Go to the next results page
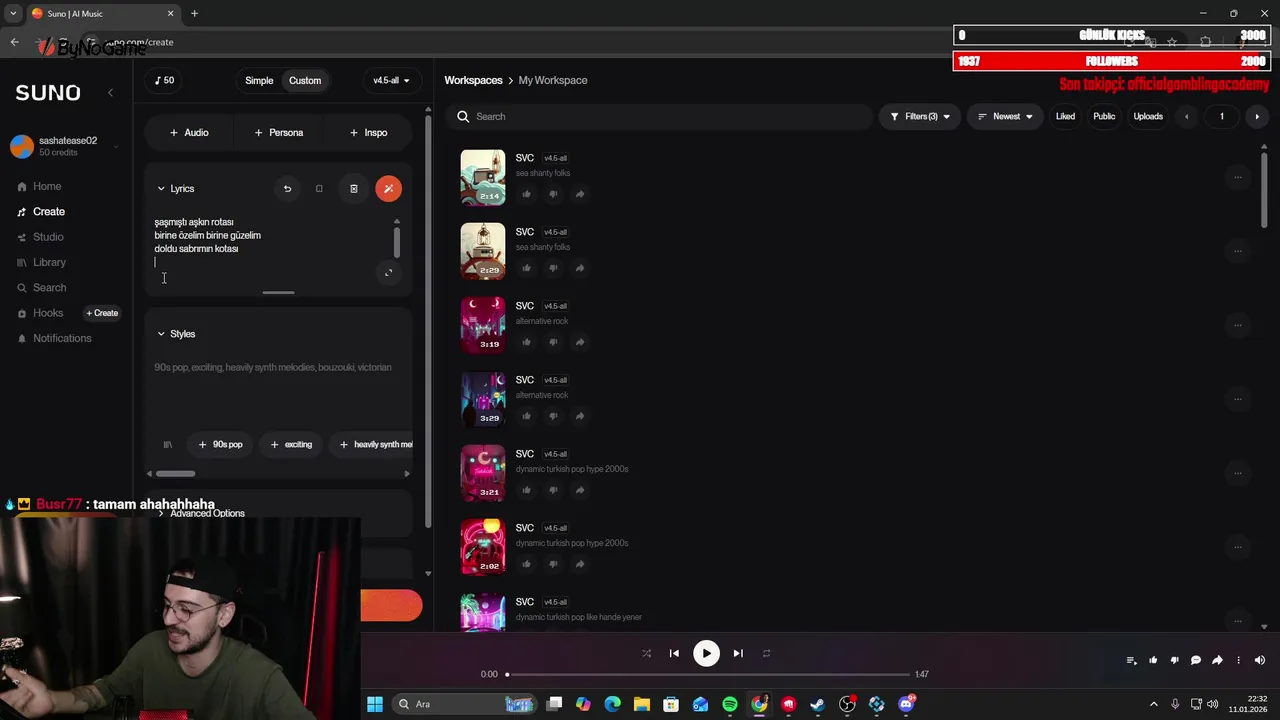This screenshot has height=720, width=1280. click(x=1257, y=117)
